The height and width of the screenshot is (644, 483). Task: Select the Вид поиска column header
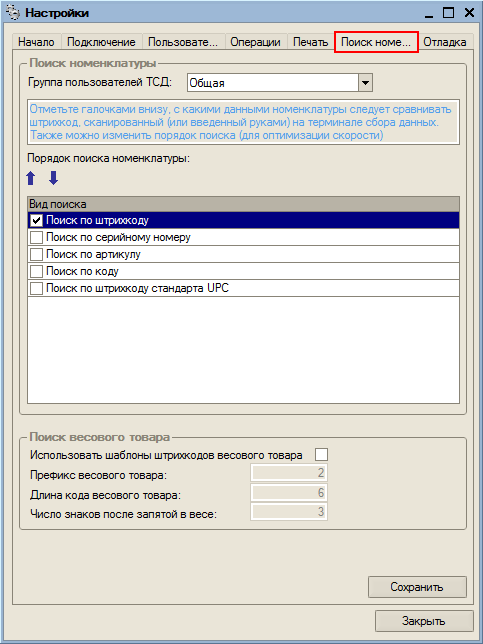[243, 204]
